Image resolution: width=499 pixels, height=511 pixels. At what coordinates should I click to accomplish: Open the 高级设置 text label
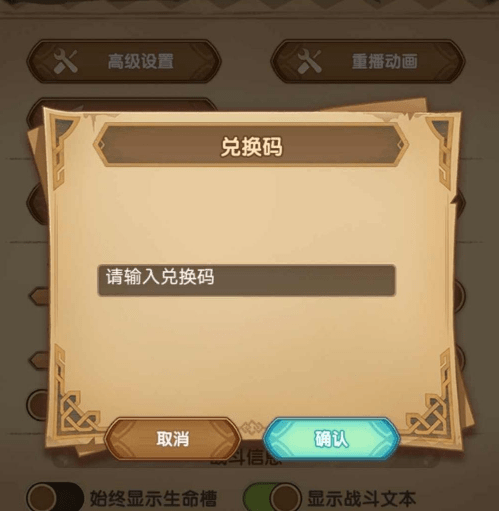pyautogui.click(x=141, y=61)
